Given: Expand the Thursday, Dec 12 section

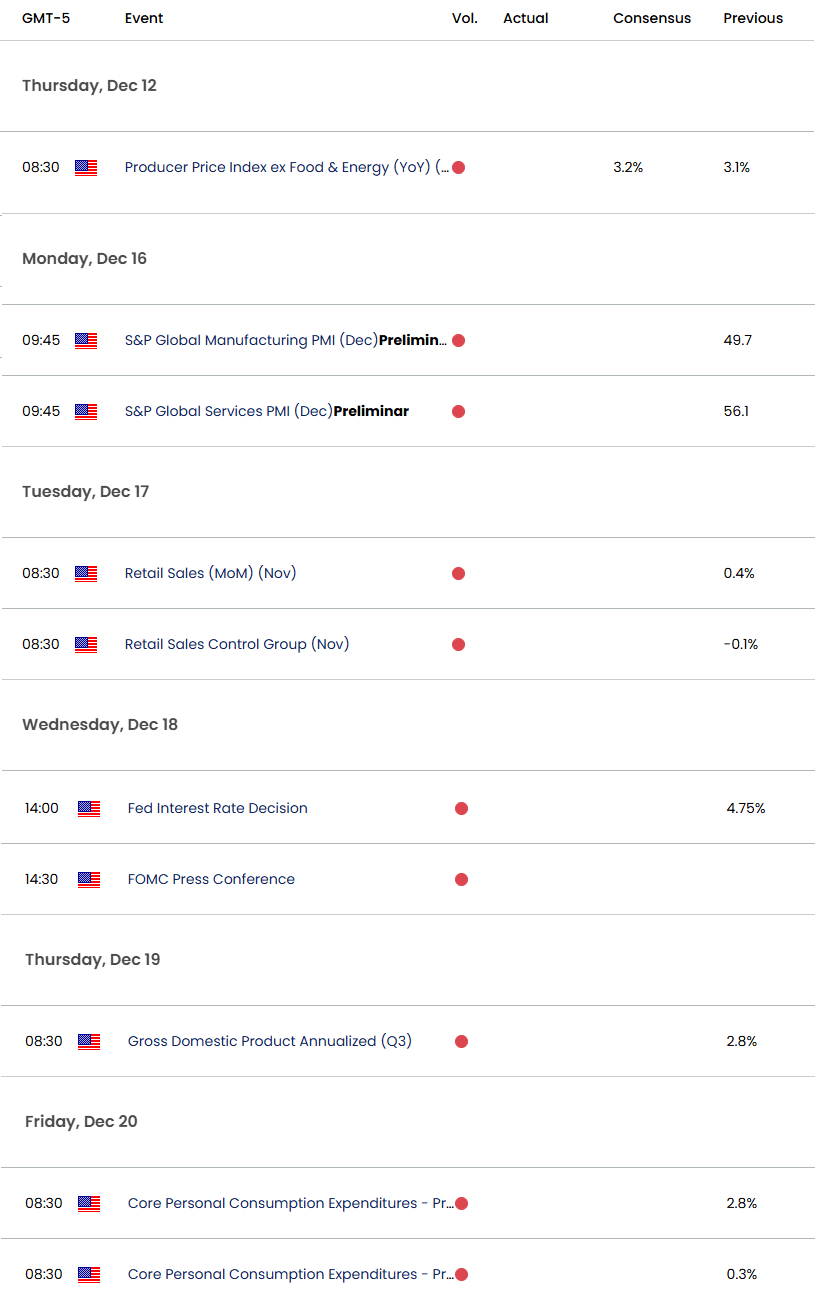Looking at the screenshot, I should click(89, 86).
